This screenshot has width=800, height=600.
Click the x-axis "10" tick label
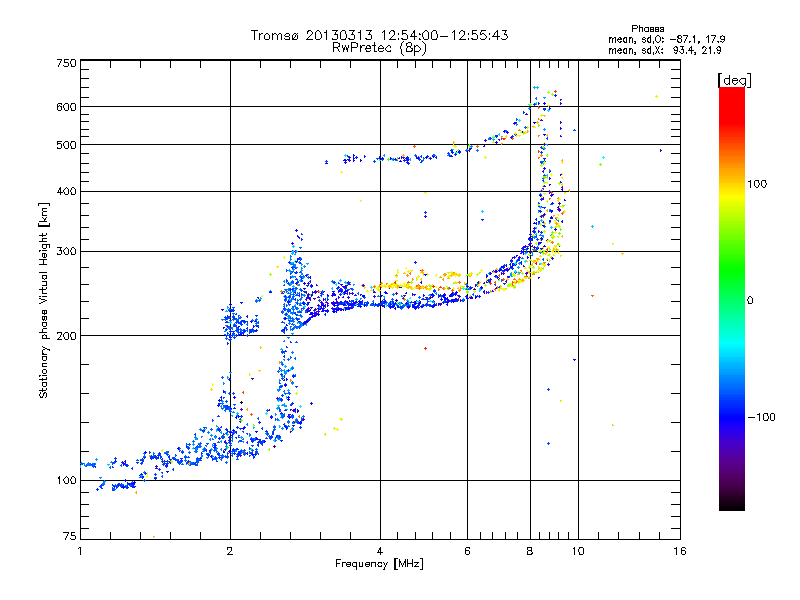pos(578,551)
